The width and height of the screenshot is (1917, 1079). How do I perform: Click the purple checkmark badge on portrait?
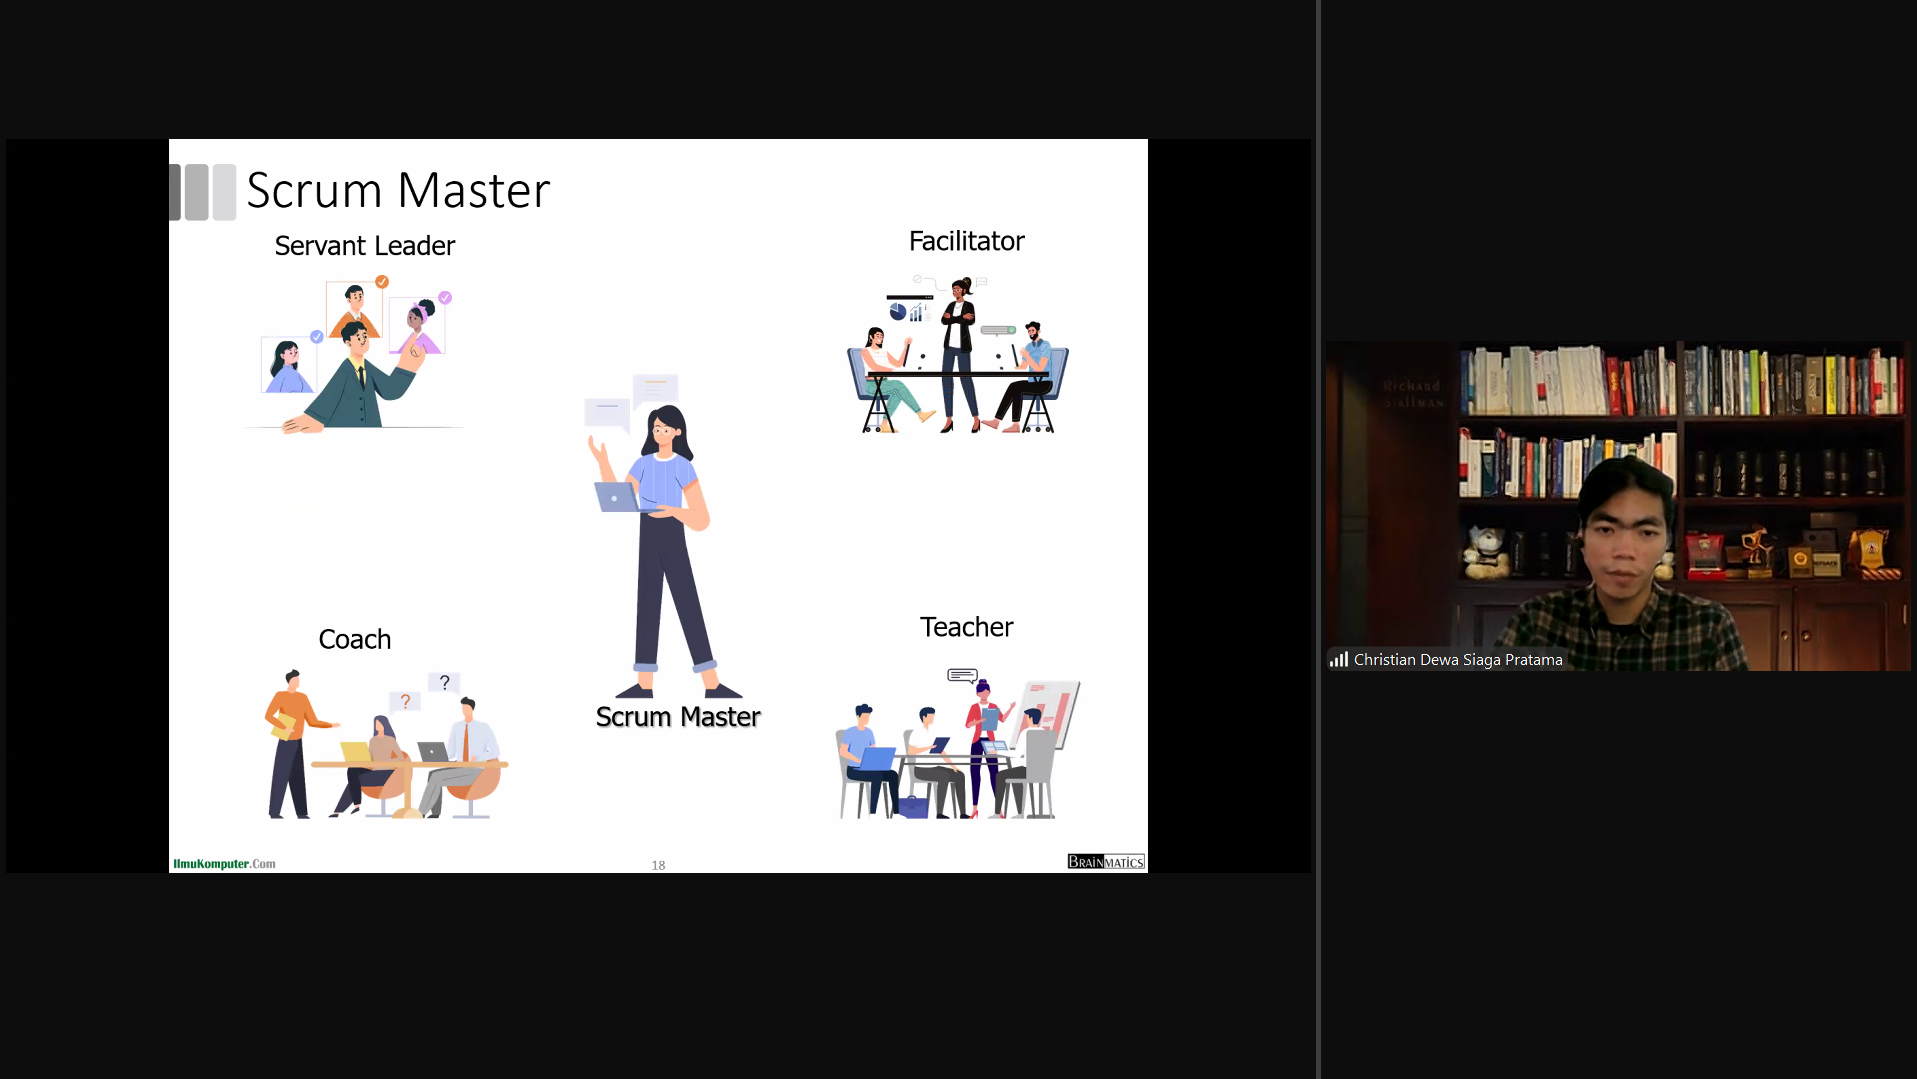(445, 298)
